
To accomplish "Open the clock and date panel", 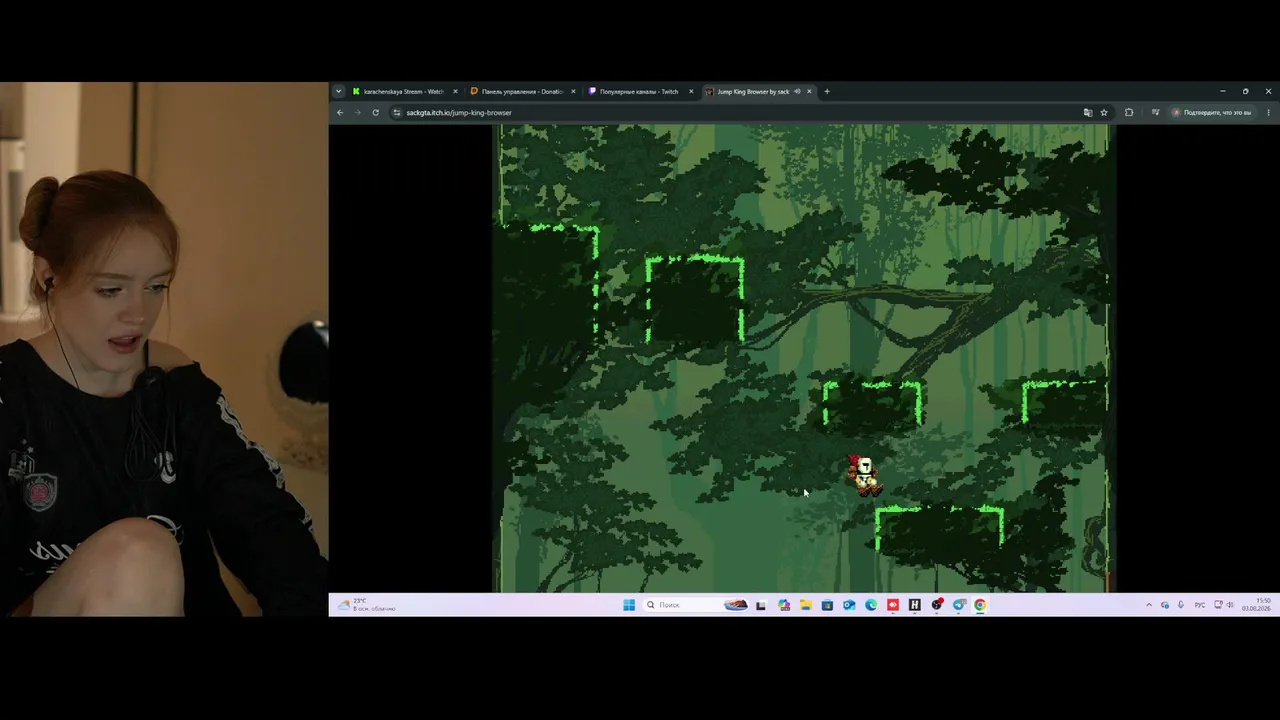I will [1256, 605].
